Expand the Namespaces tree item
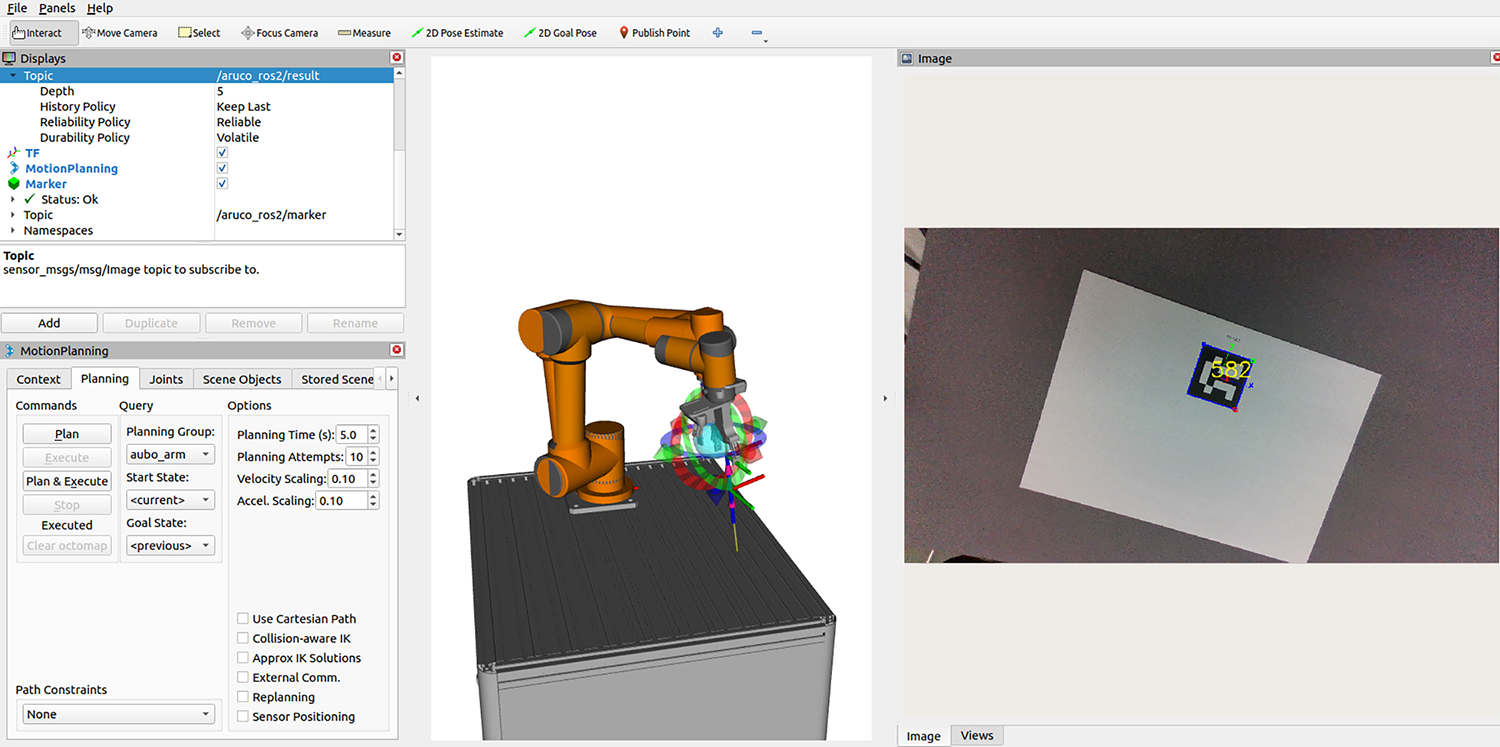 pyautogui.click(x=13, y=230)
